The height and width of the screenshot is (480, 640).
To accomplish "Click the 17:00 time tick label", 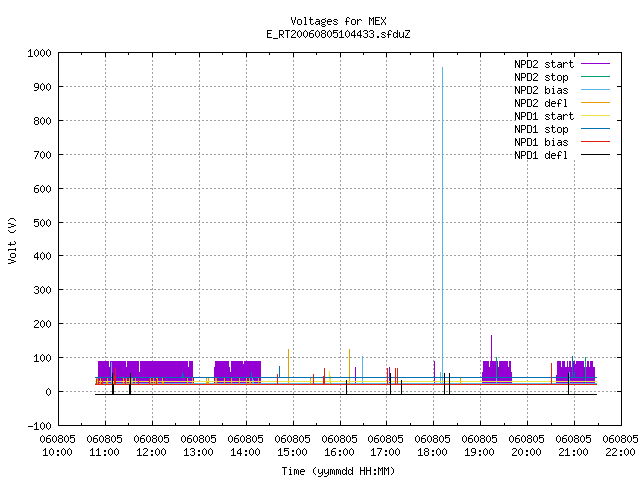I will (x=385, y=452).
